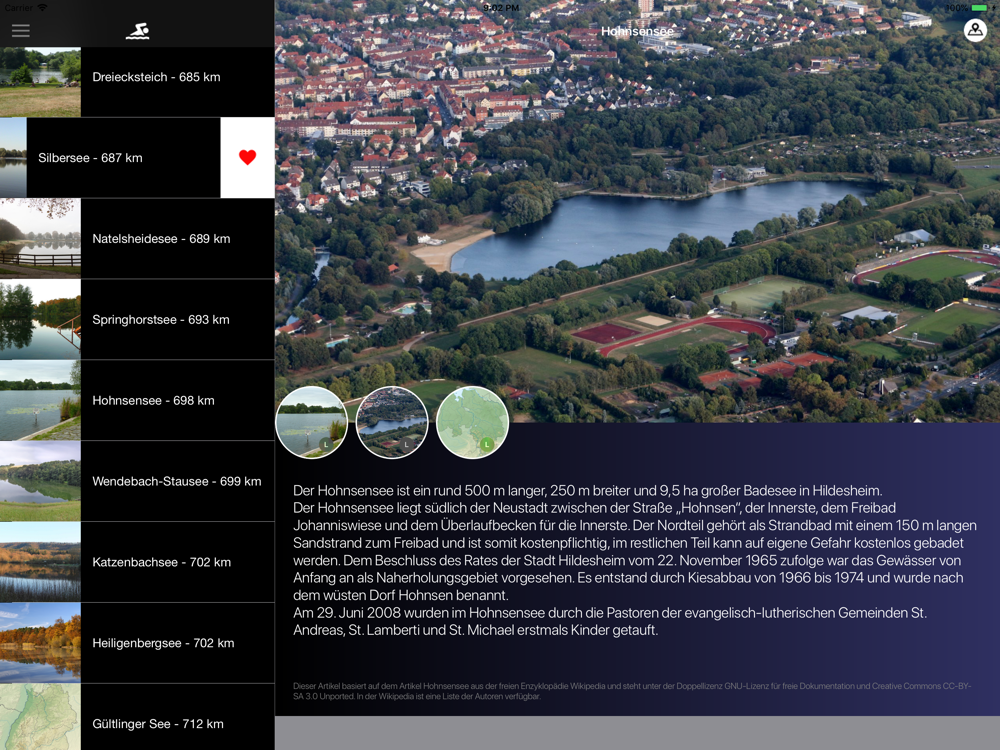1000x750 pixels.
Task: Open Hohnsensee list thumbnail image
Action: (40, 401)
